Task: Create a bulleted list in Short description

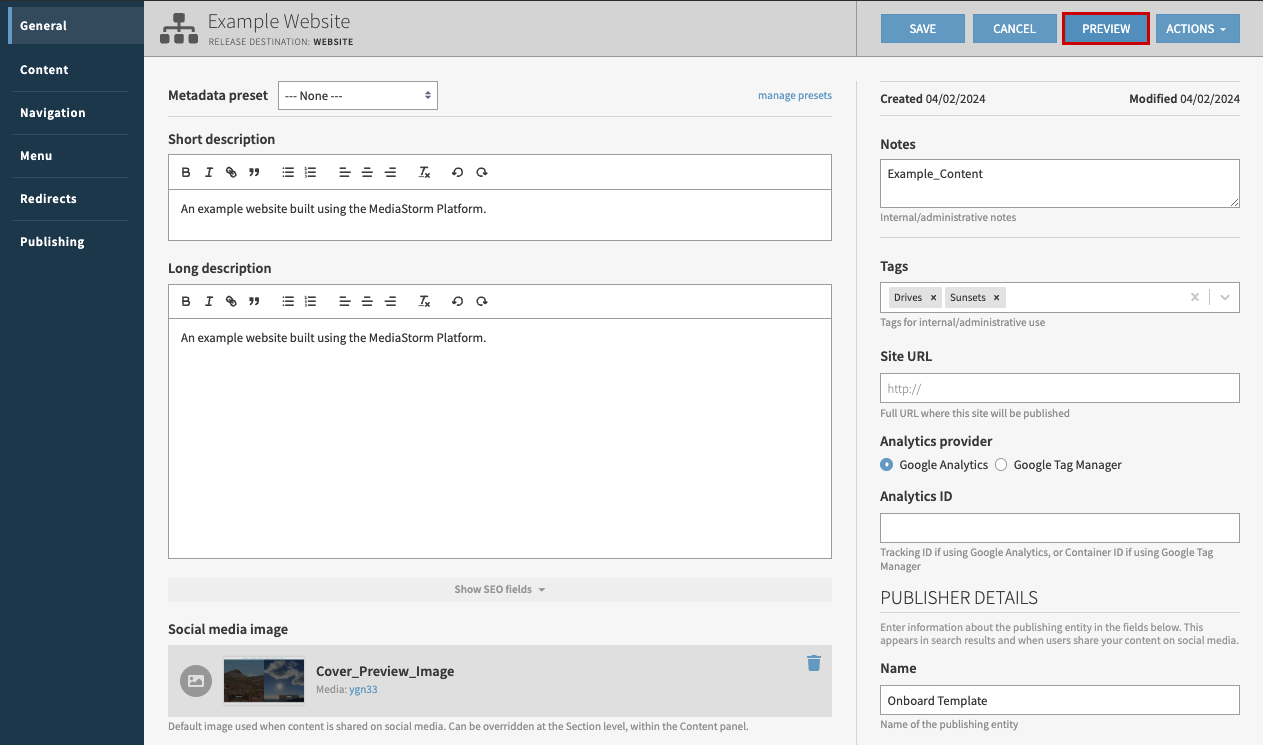Action: pos(288,171)
